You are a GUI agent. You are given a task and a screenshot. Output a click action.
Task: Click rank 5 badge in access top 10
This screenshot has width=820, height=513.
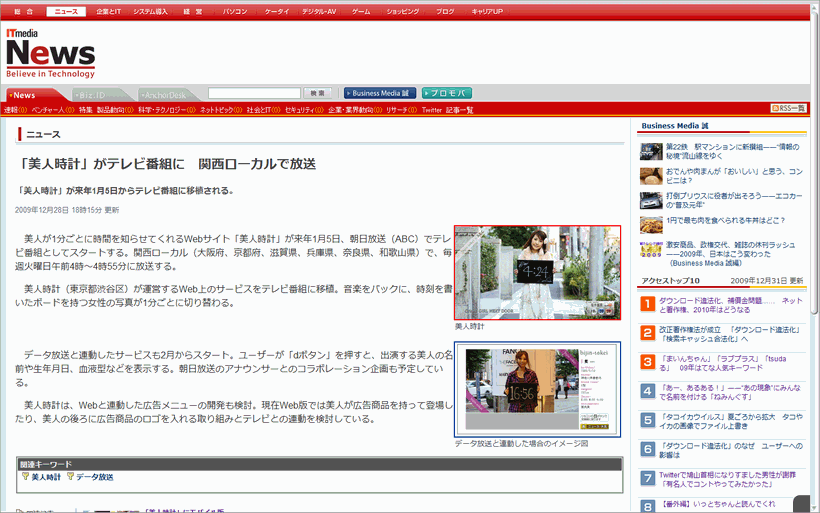tap(647, 420)
